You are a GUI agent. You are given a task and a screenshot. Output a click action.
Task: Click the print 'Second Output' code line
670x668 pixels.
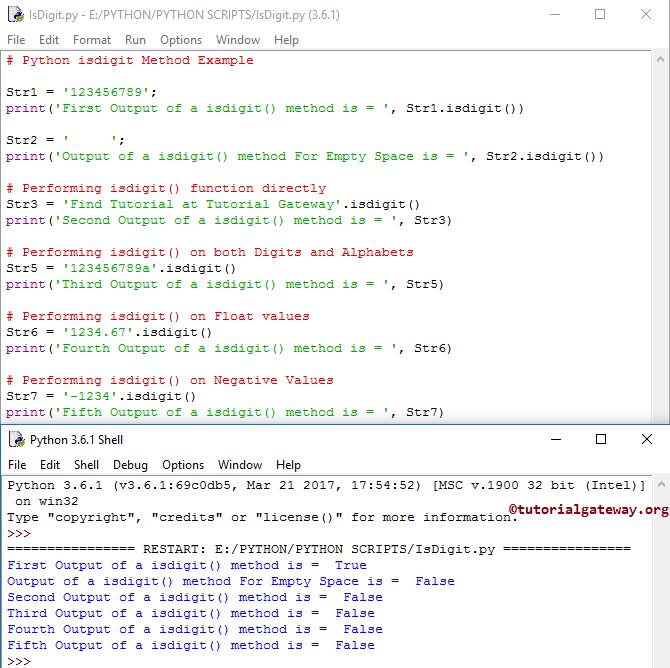229,220
